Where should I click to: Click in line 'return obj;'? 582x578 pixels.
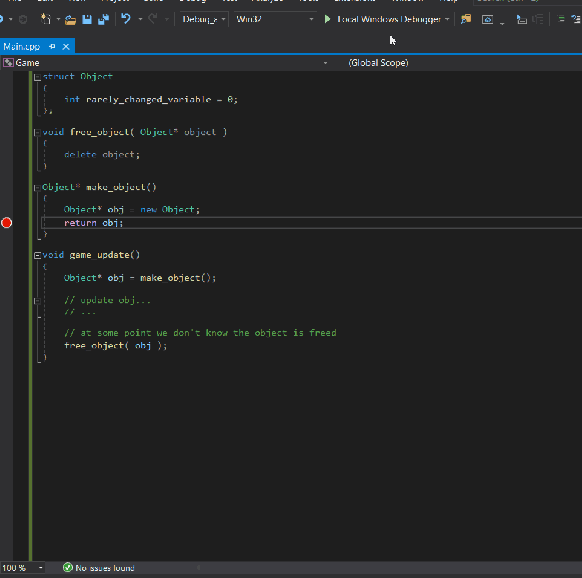94,223
